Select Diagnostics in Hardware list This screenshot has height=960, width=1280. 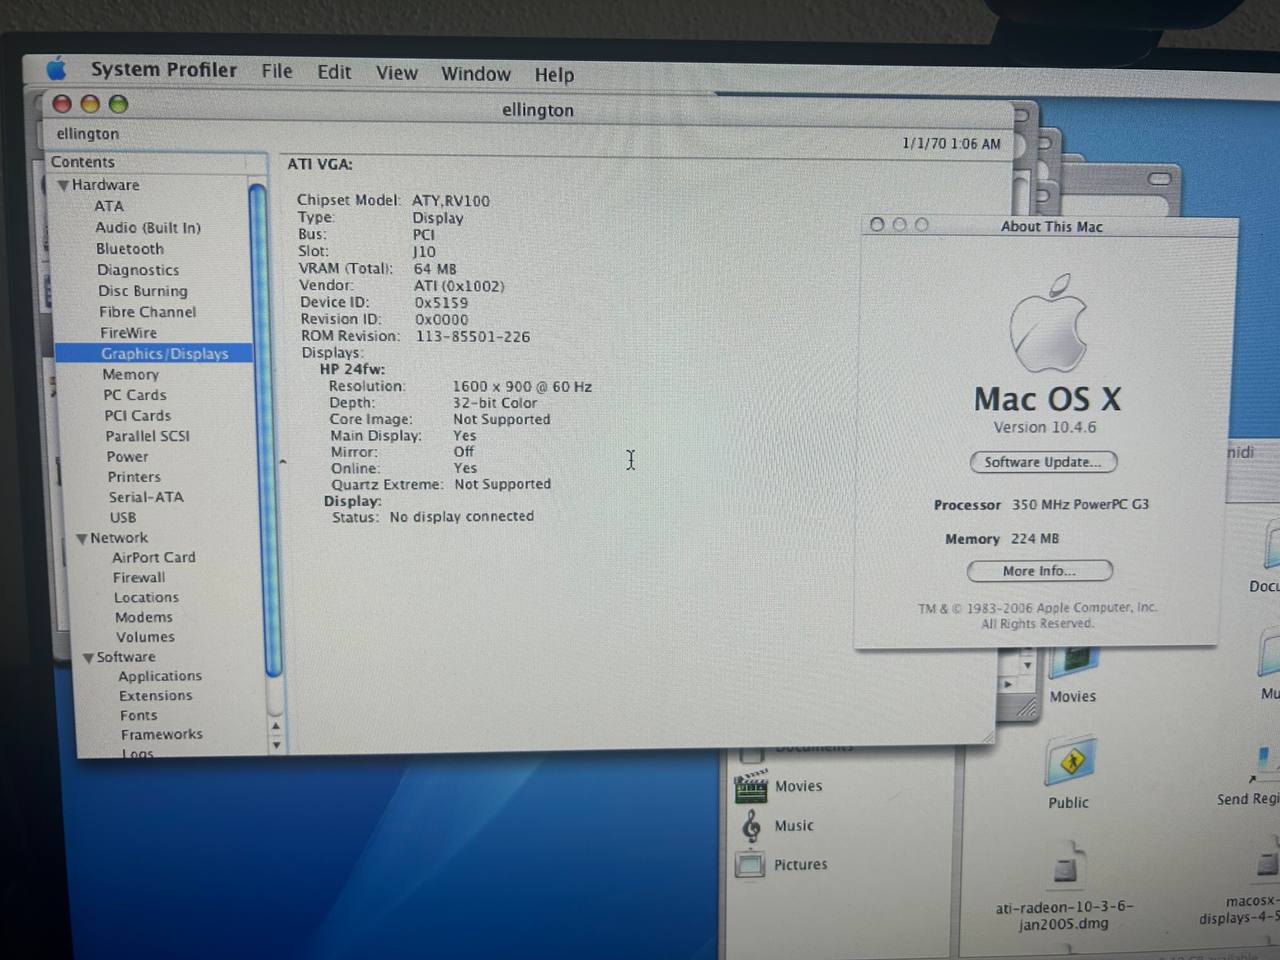[x=138, y=270]
